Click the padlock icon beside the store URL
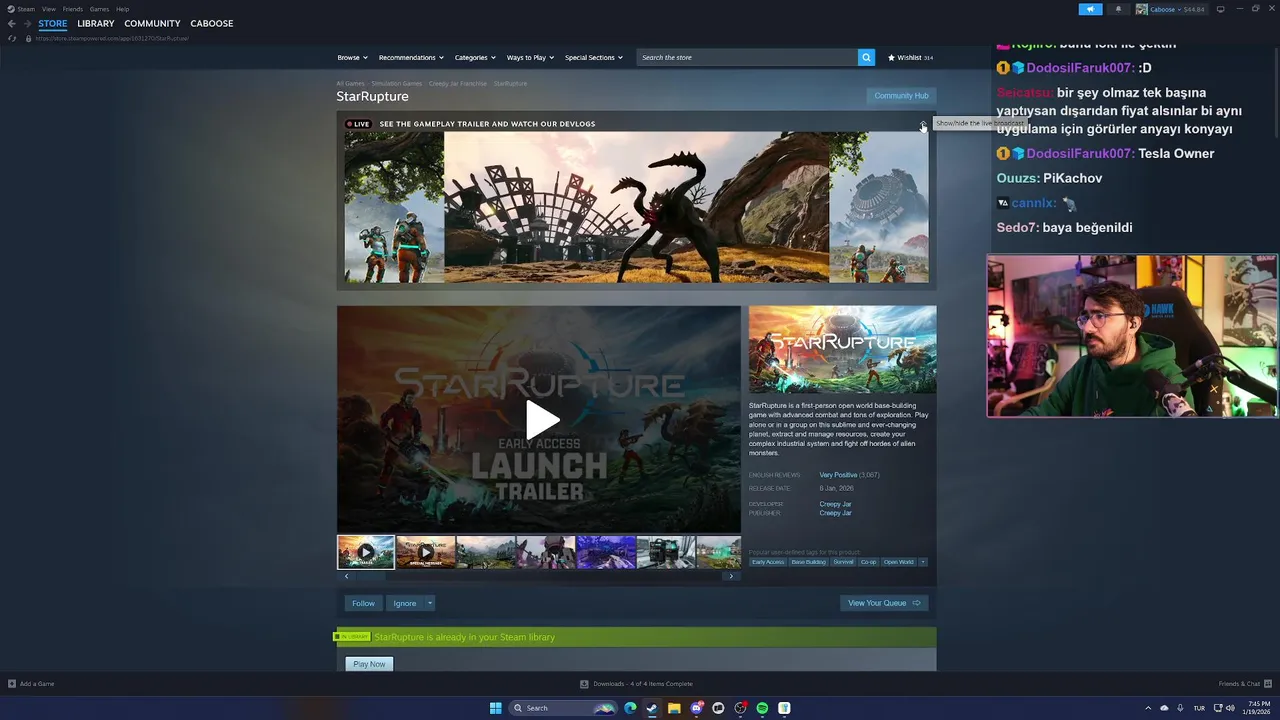This screenshot has width=1280, height=720. click(x=28, y=38)
